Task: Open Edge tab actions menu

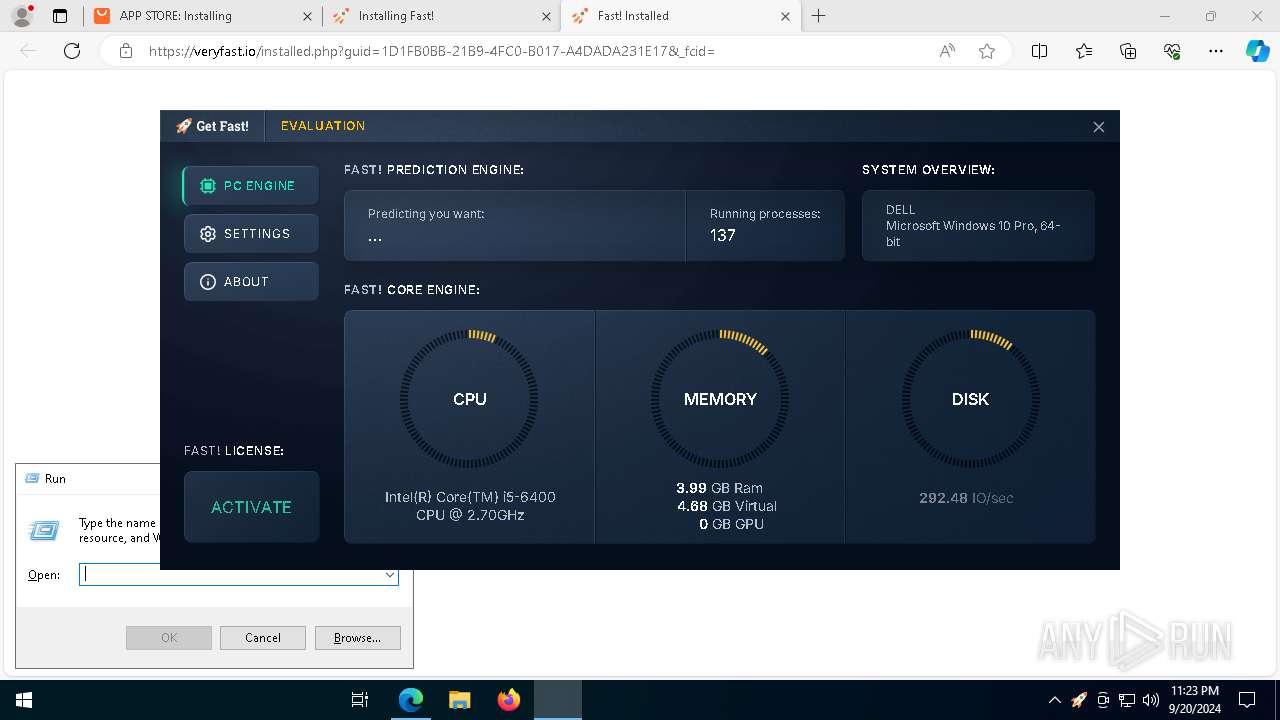Action: (x=60, y=16)
